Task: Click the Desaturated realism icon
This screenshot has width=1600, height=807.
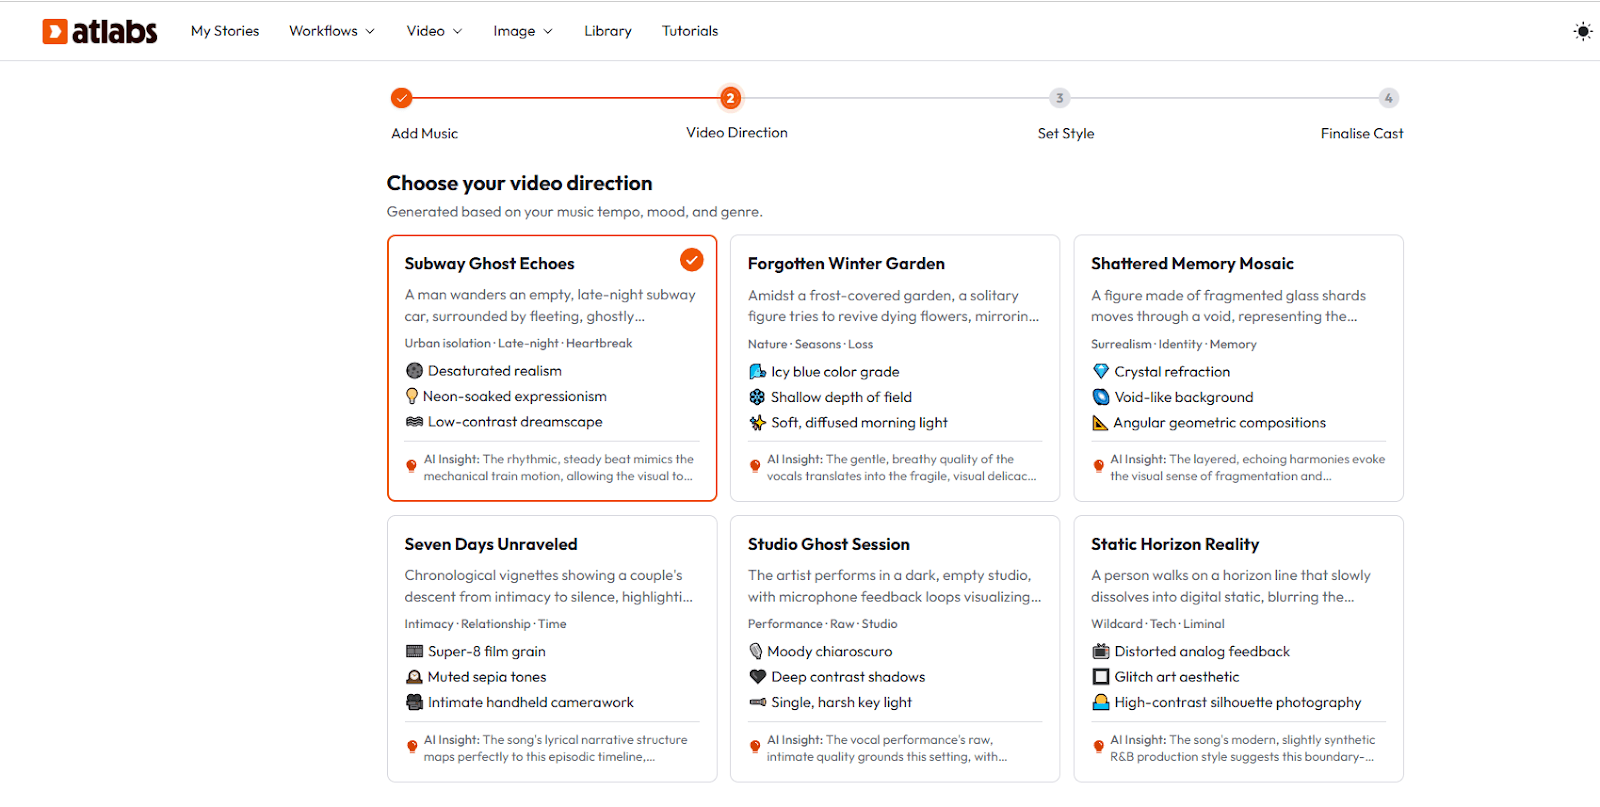Action: pyautogui.click(x=414, y=370)
